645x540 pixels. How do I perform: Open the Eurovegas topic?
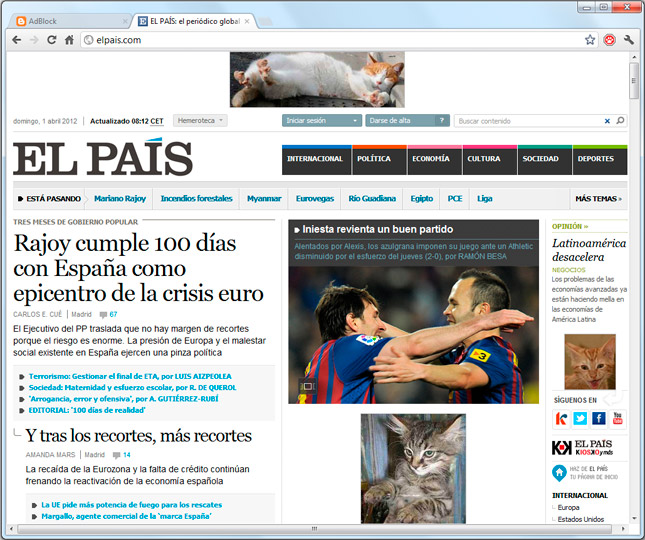point(315,199)
